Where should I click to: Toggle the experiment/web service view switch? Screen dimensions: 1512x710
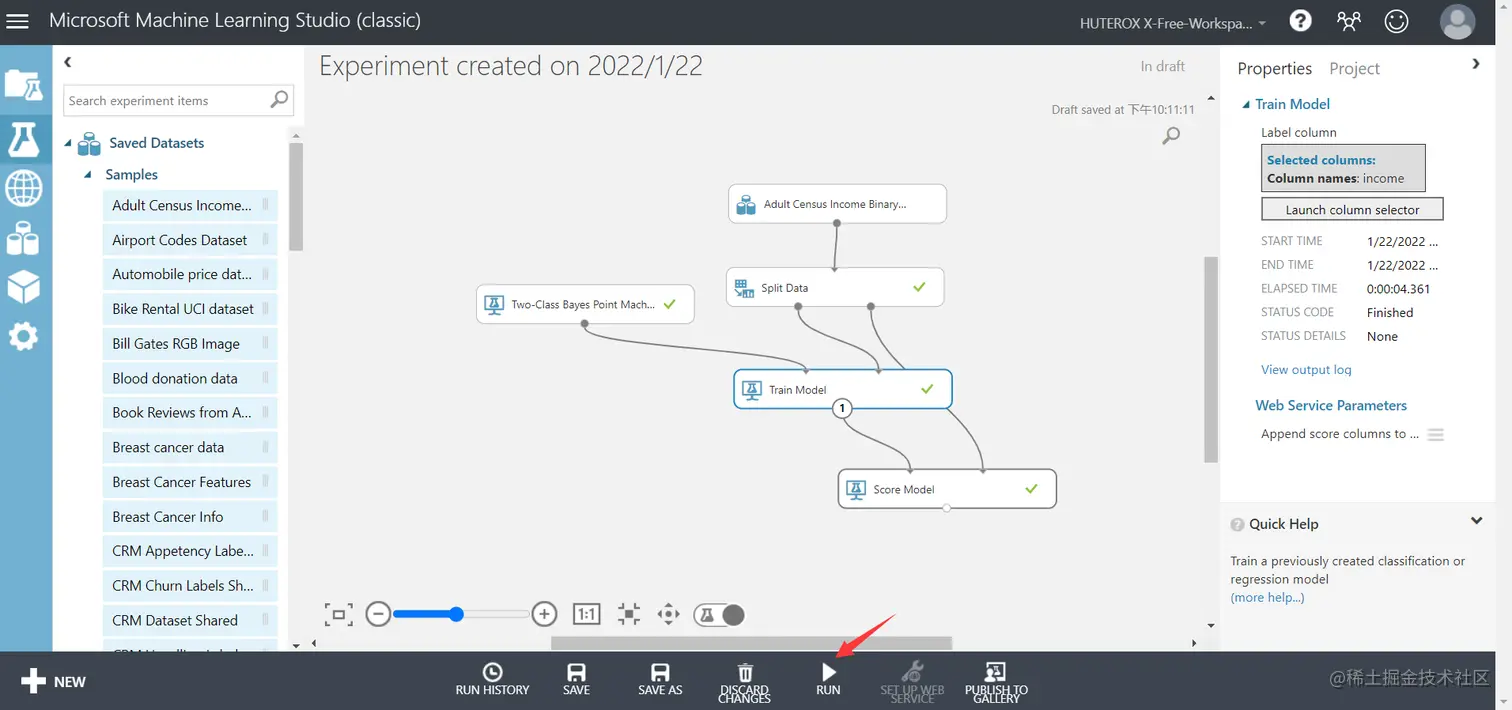tap(719, 614)
